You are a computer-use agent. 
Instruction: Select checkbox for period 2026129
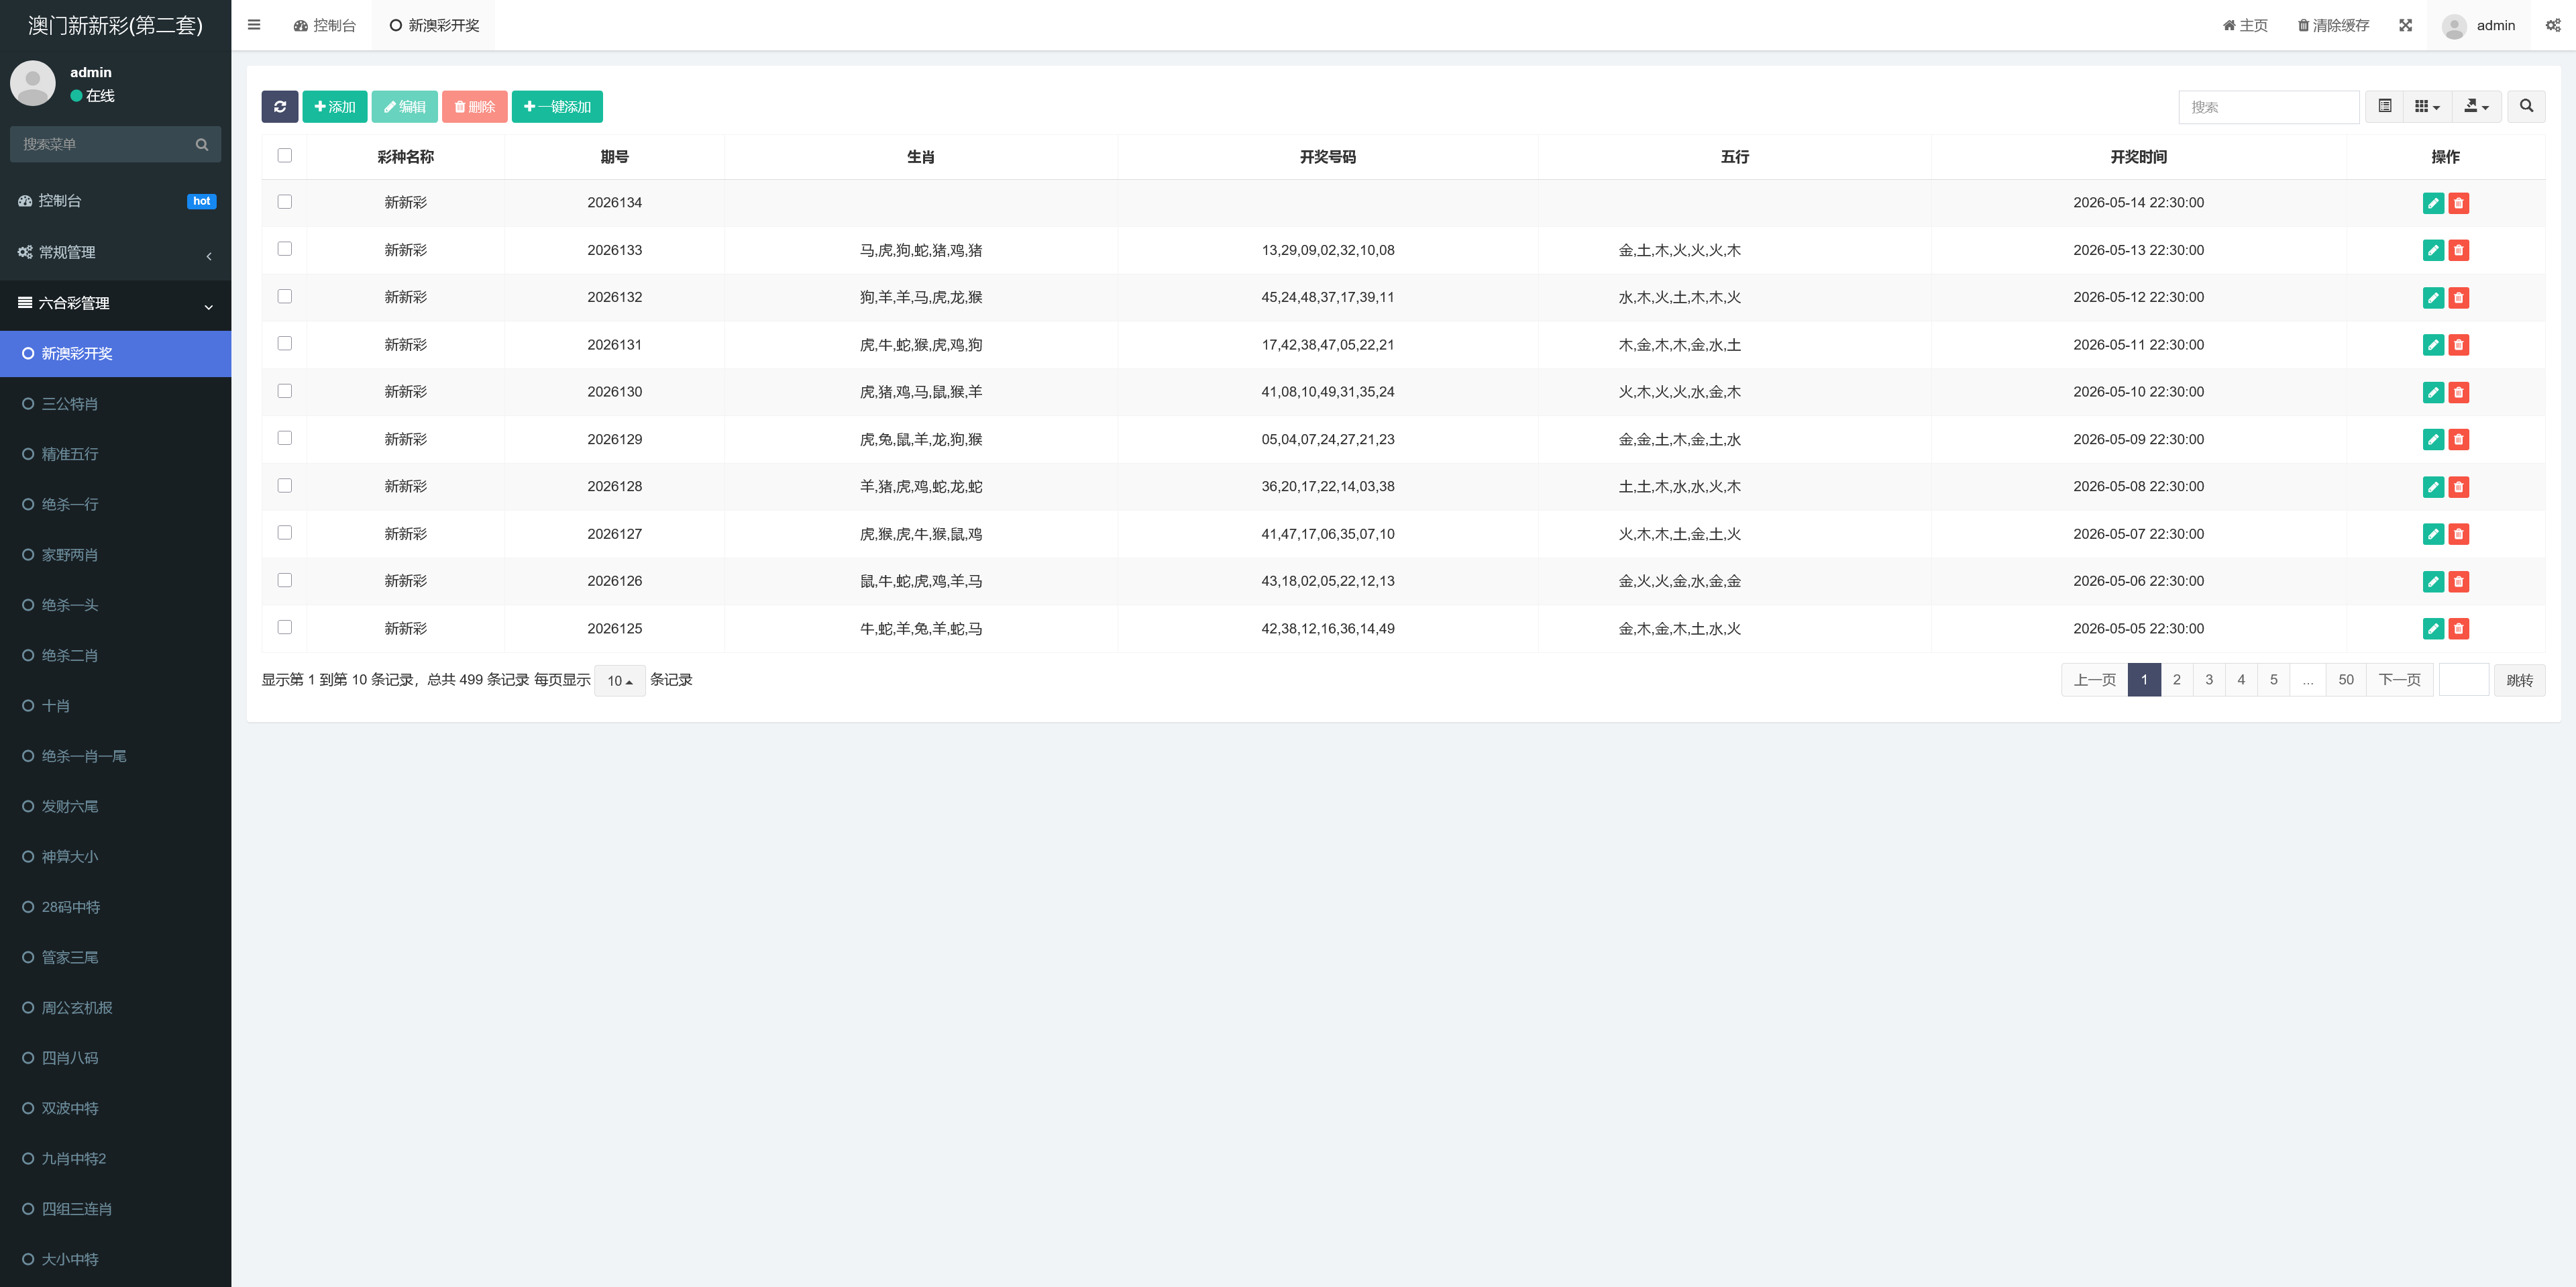point(285,438)
